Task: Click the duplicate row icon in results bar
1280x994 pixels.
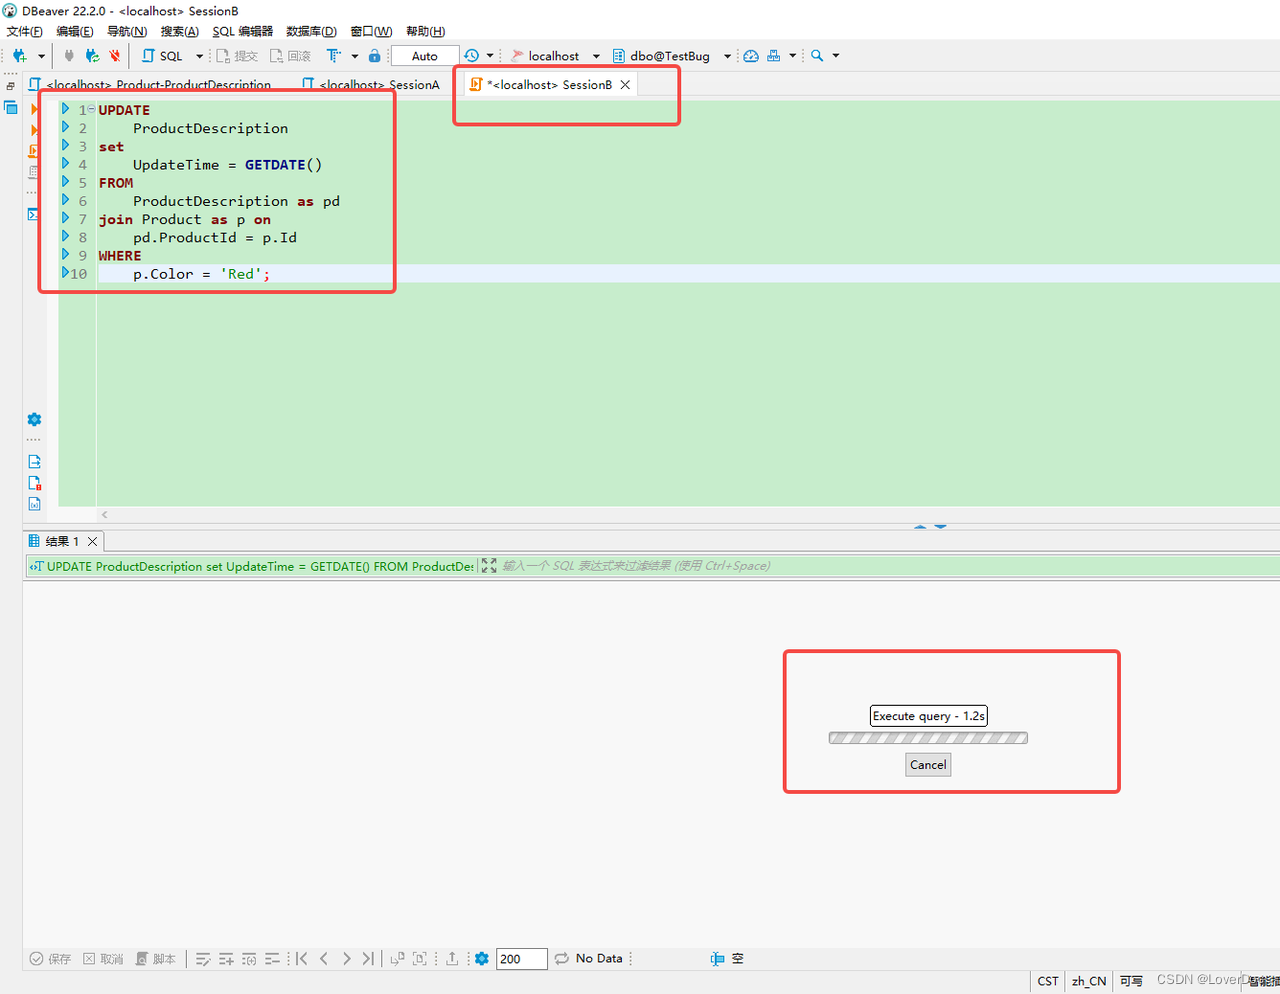Action: 249,959
